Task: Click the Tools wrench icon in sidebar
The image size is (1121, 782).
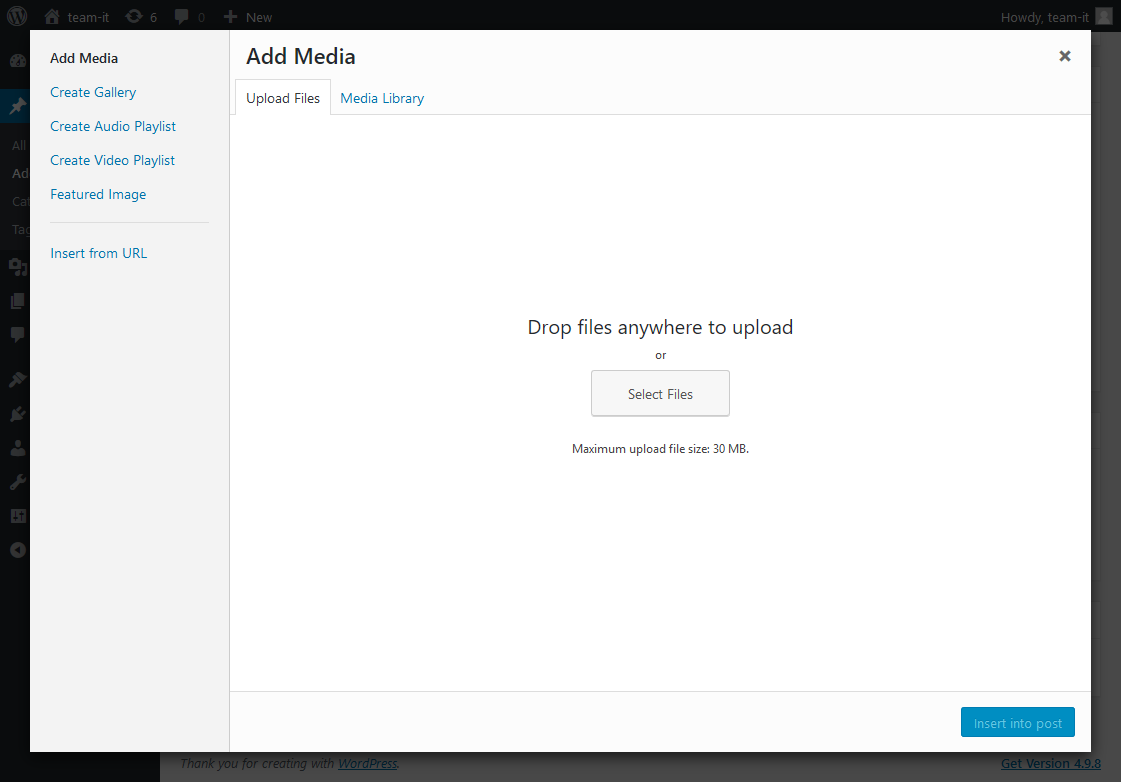Action: coord(17,482)
